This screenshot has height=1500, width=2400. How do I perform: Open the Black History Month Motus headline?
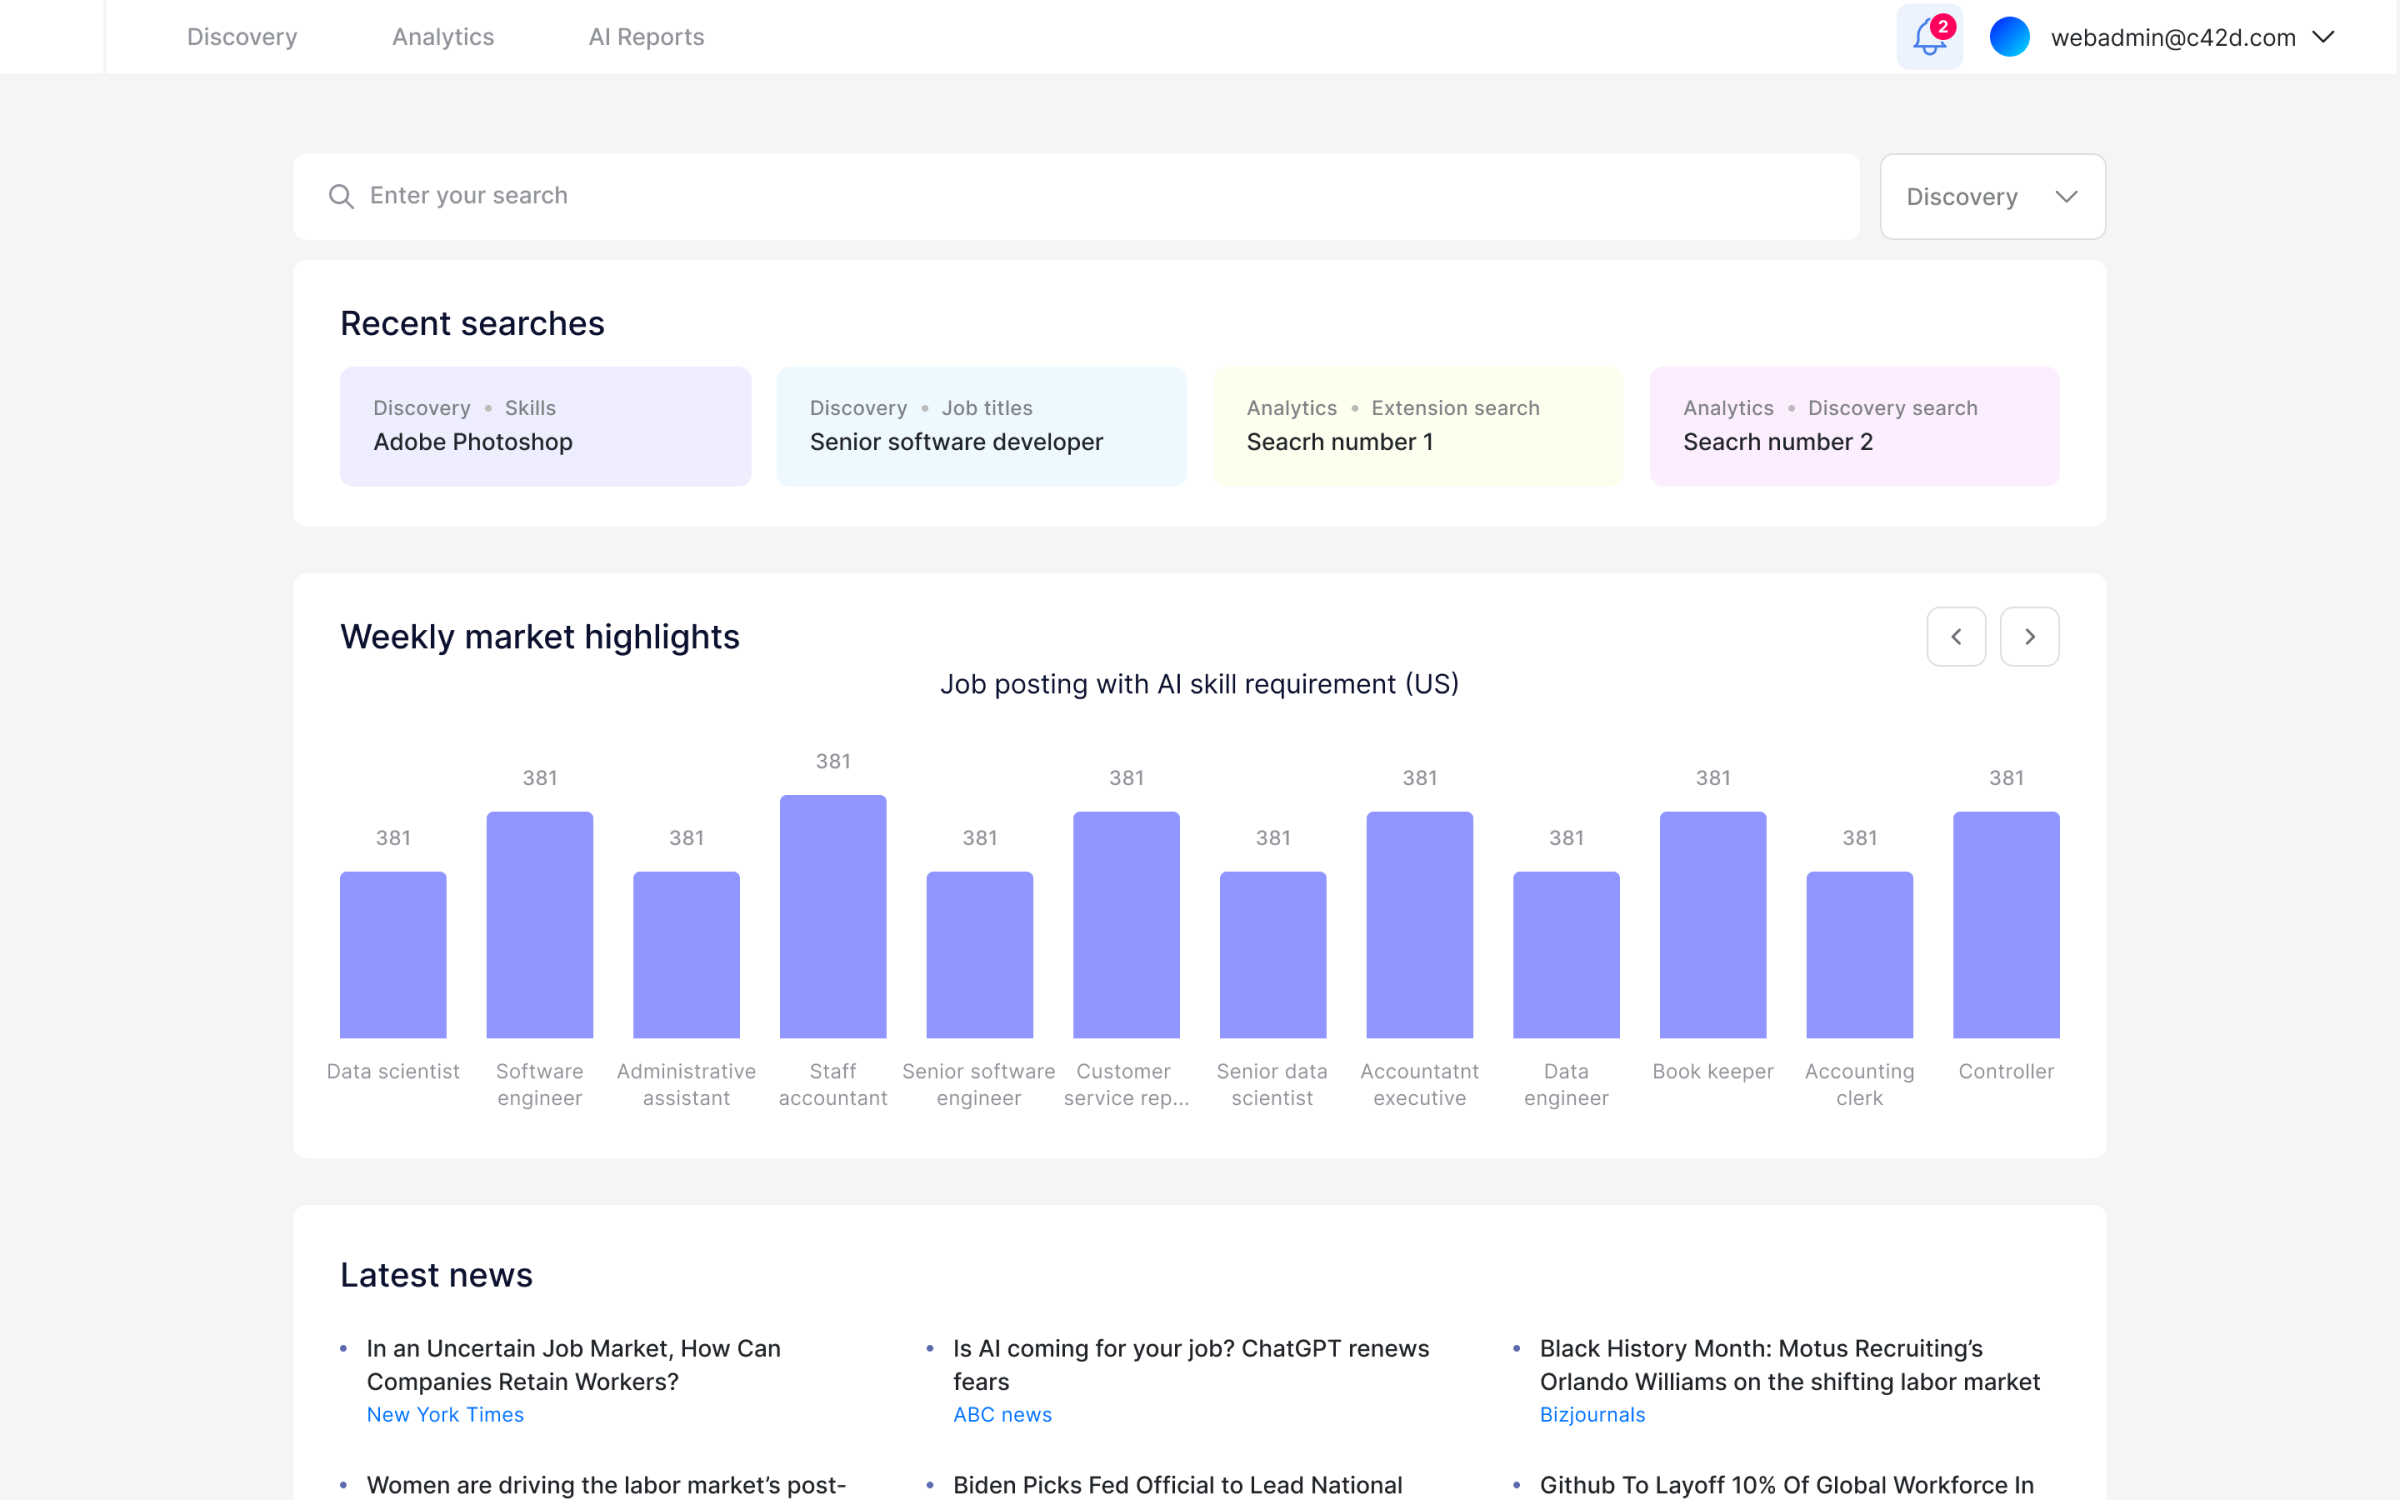1790,1364
